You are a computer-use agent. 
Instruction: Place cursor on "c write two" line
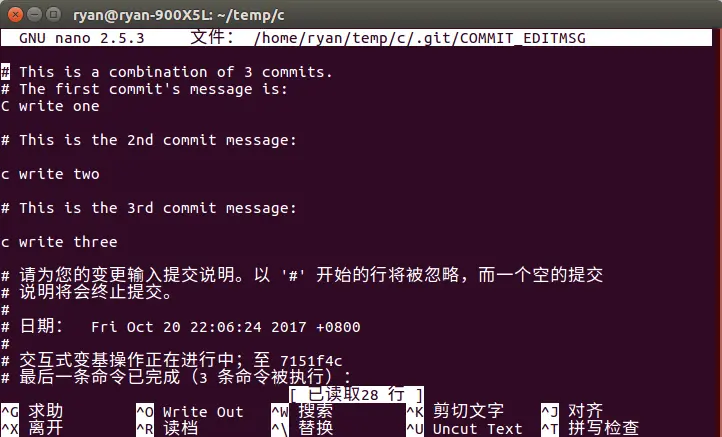pos(50,174)
